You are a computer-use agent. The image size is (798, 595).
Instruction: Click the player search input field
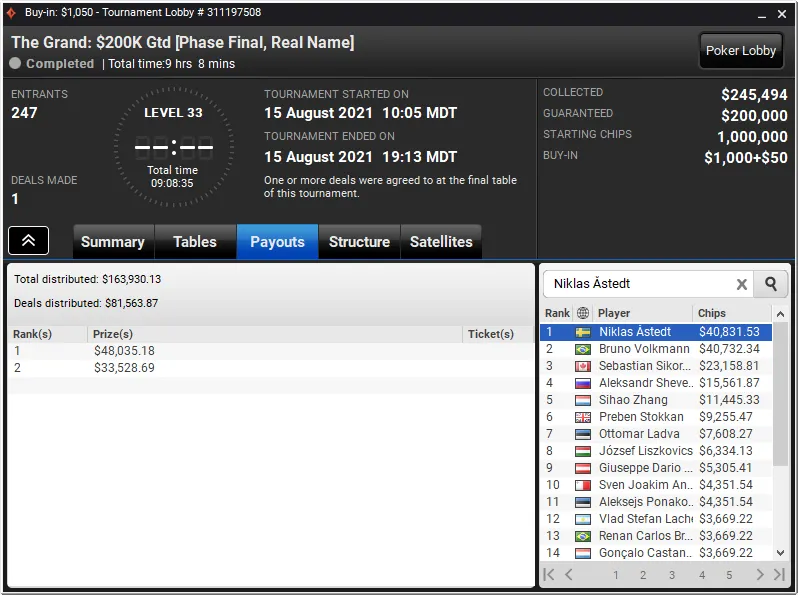(x=641, y=284)
